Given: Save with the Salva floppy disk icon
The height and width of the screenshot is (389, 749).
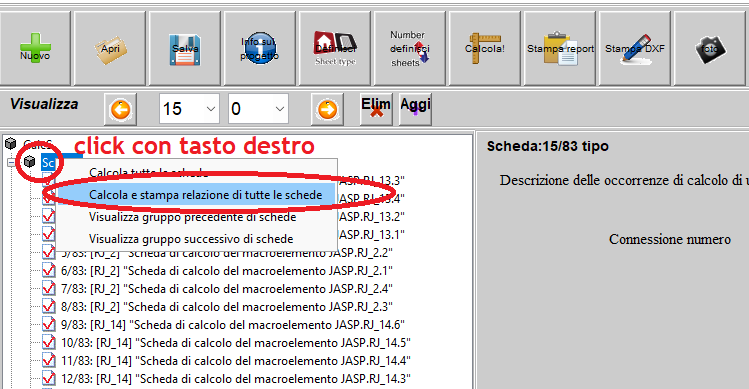Looking at the screenshot, I should coord(185,49).
